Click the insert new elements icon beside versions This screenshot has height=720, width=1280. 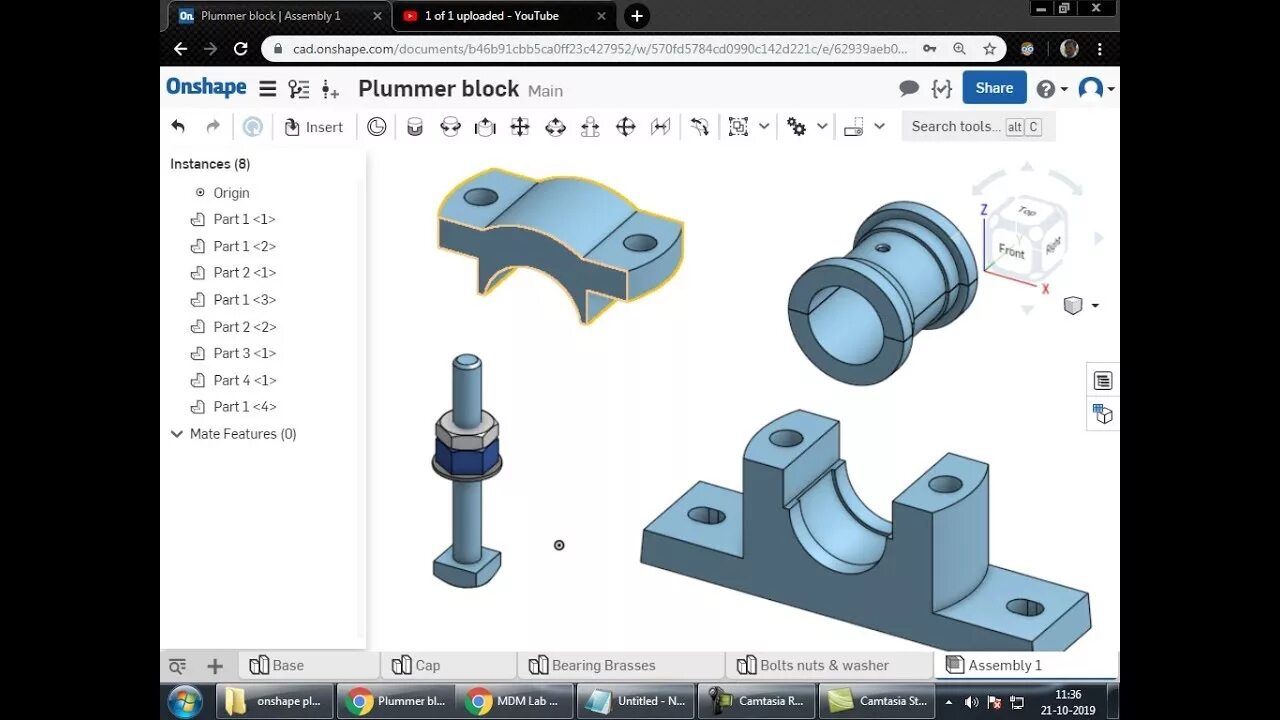pos(330,89)
